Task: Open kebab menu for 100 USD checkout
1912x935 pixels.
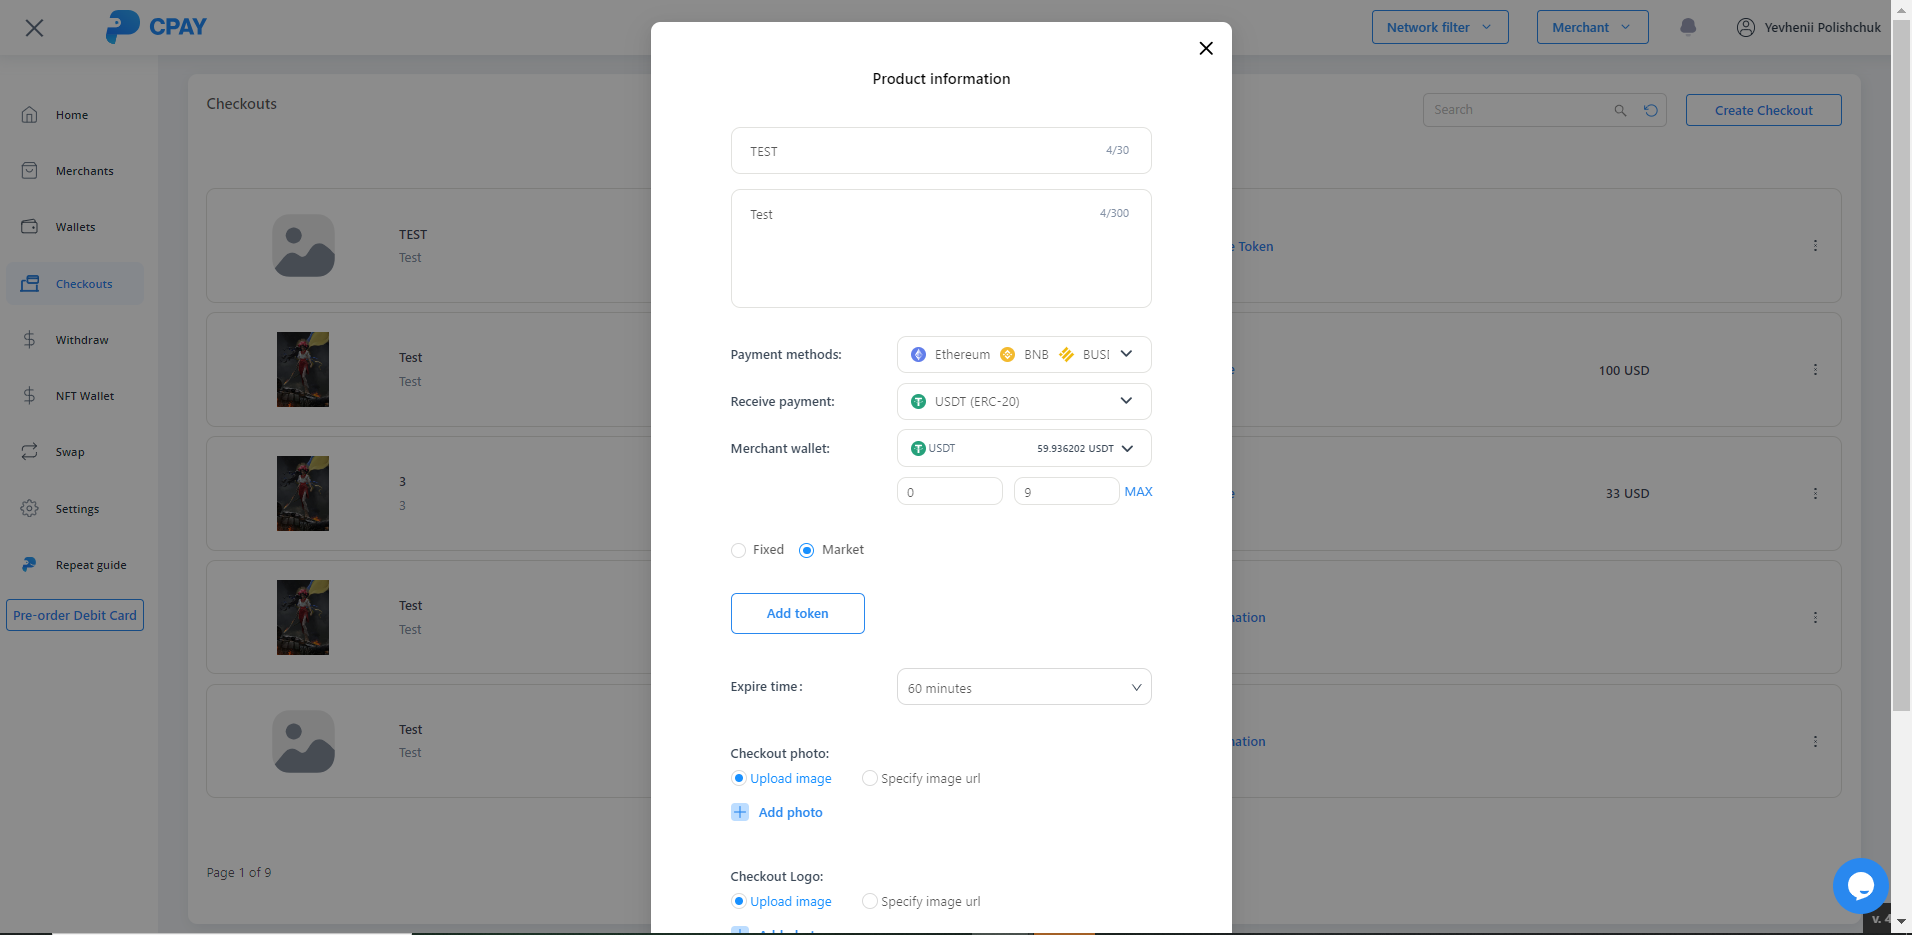Action: [x=1815, y=370]
